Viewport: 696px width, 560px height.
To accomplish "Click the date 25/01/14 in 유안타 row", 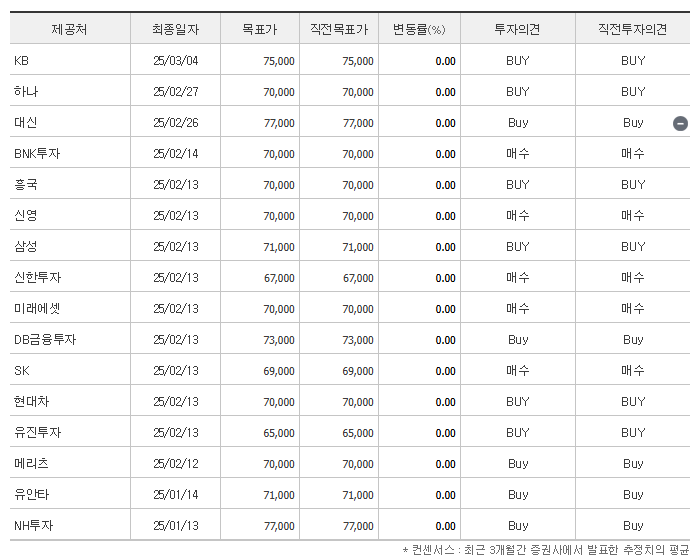I will pyautogui.click(x=176, y=495).
